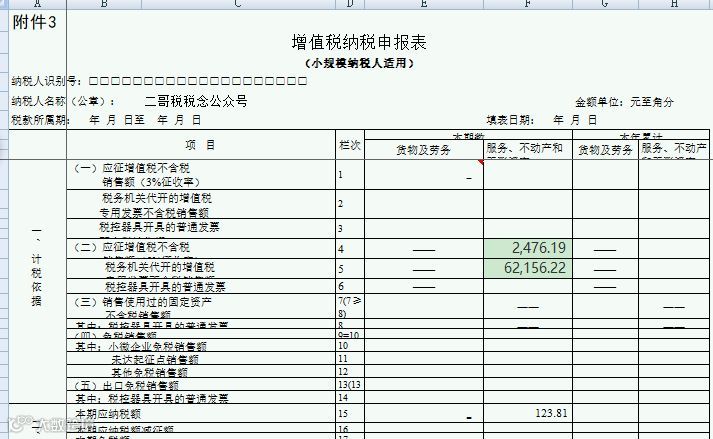Select (三)销售使用过的固定资产 cell
Image resolution: width=713 pixels, height=439 pixels.
tap(201, 306)
